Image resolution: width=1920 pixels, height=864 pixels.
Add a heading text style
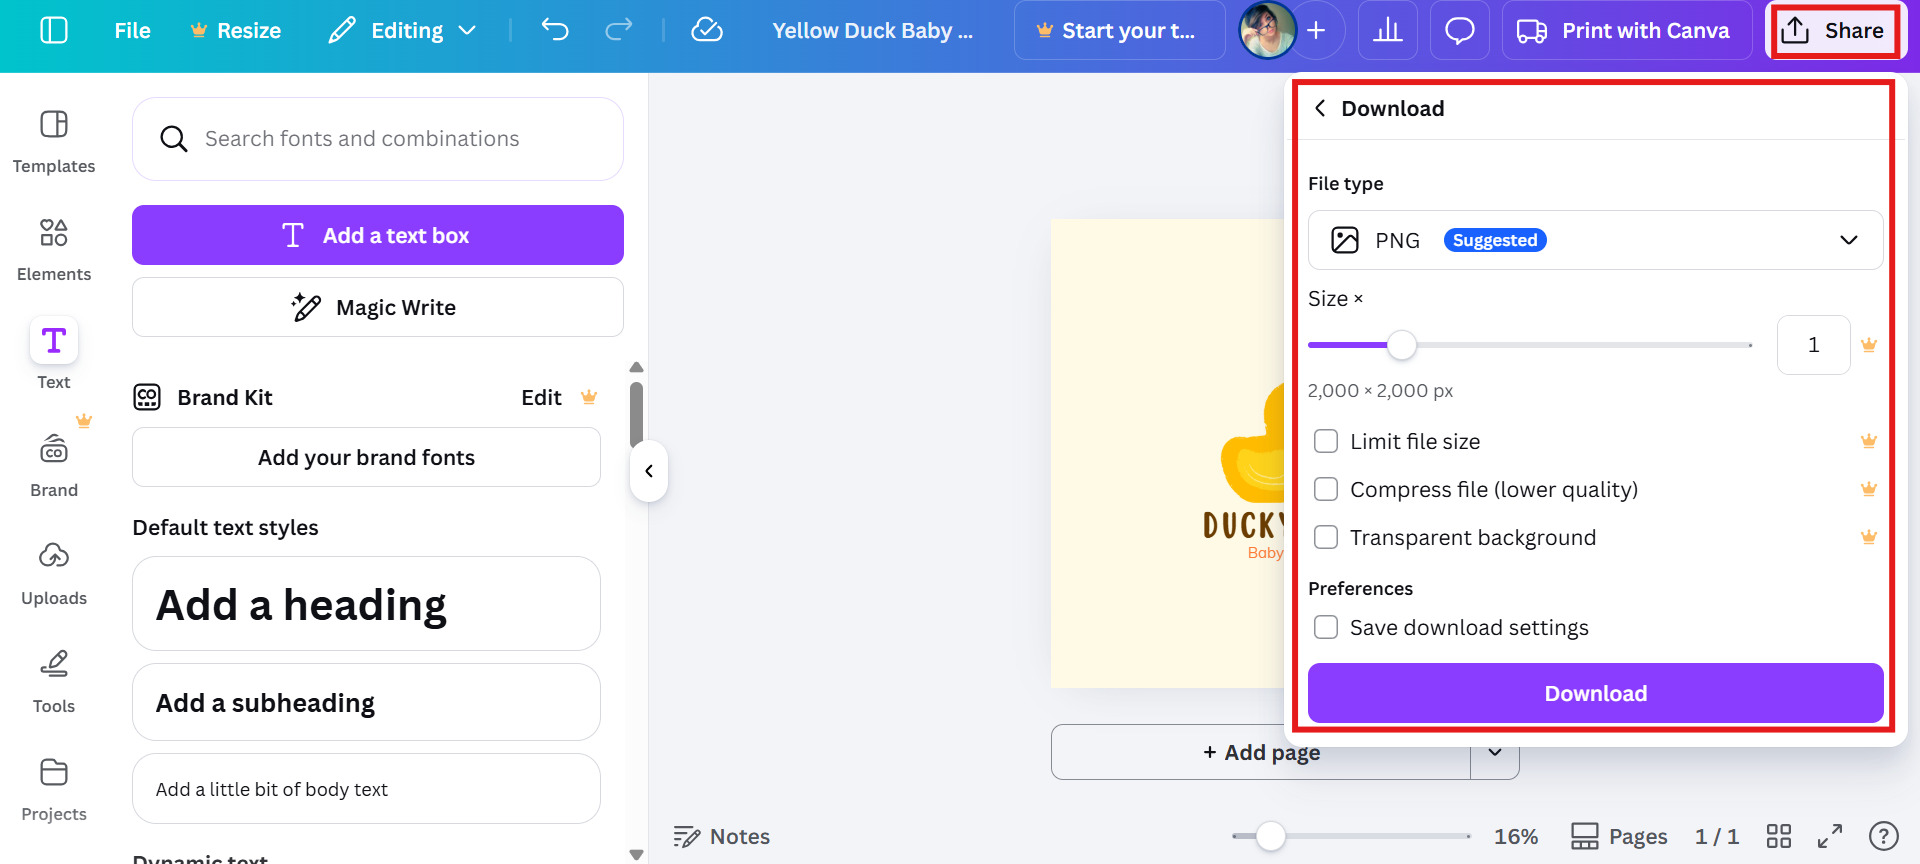(366, 604)
